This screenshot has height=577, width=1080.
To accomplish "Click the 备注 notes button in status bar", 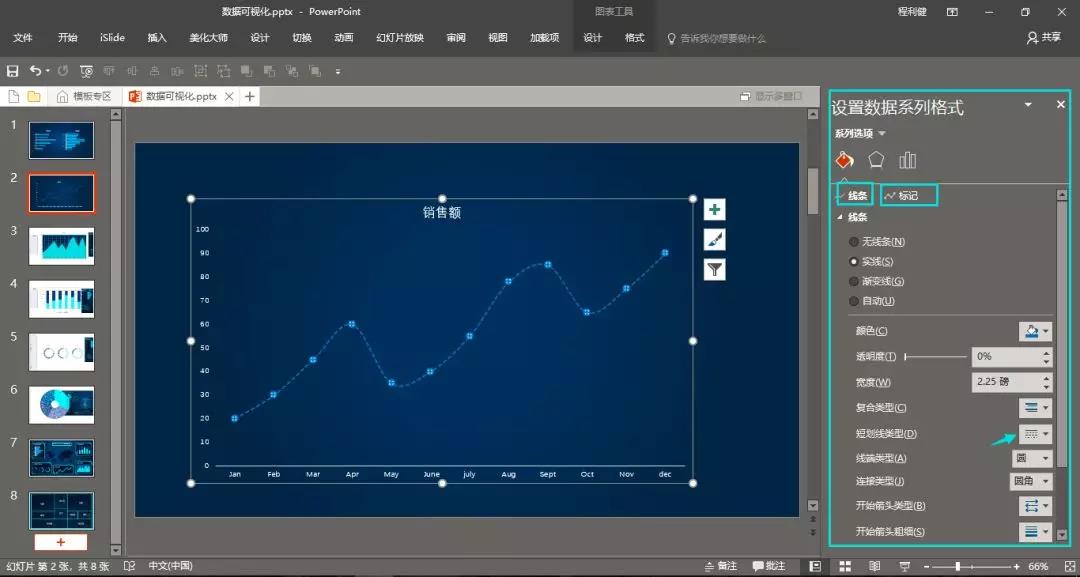I will click(720, 566).
